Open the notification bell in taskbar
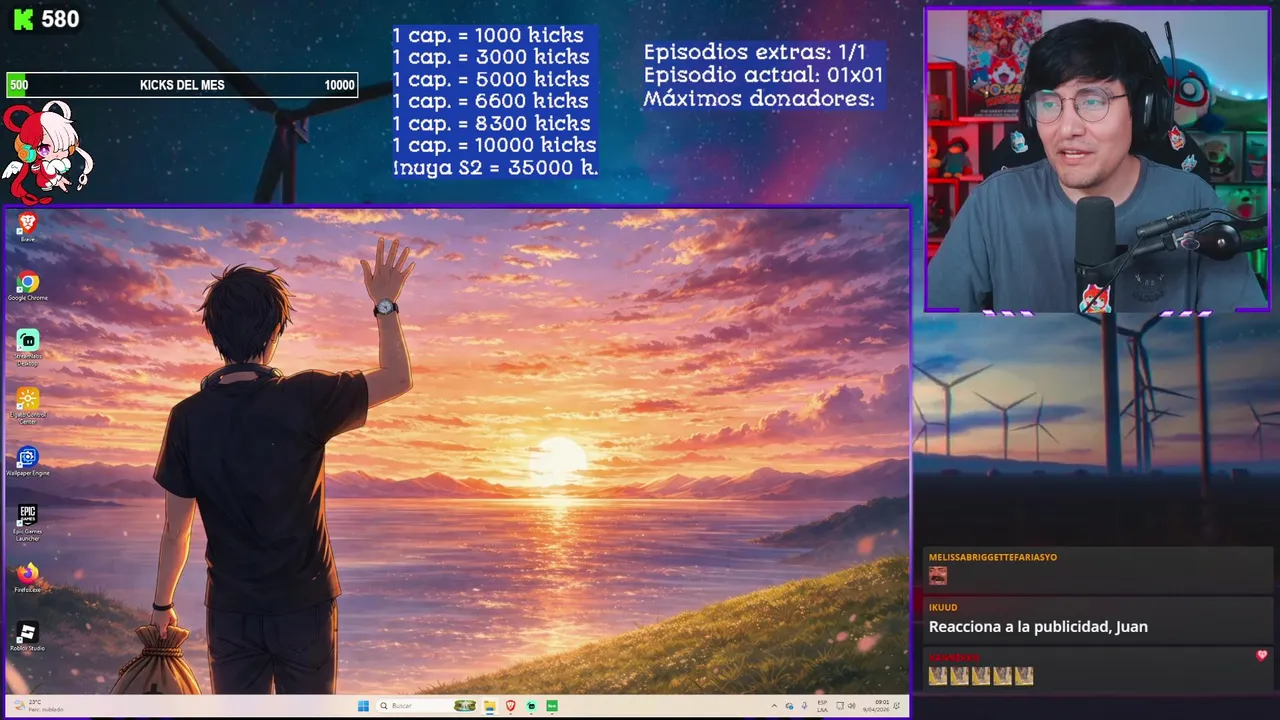 point(897,705)
